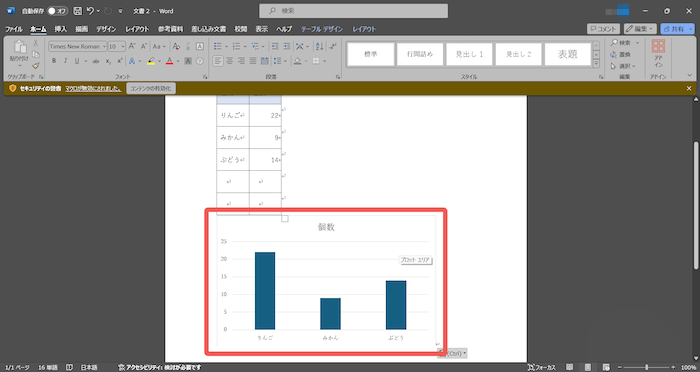Click the search (検索) box in title bar

tap(353, 11)
